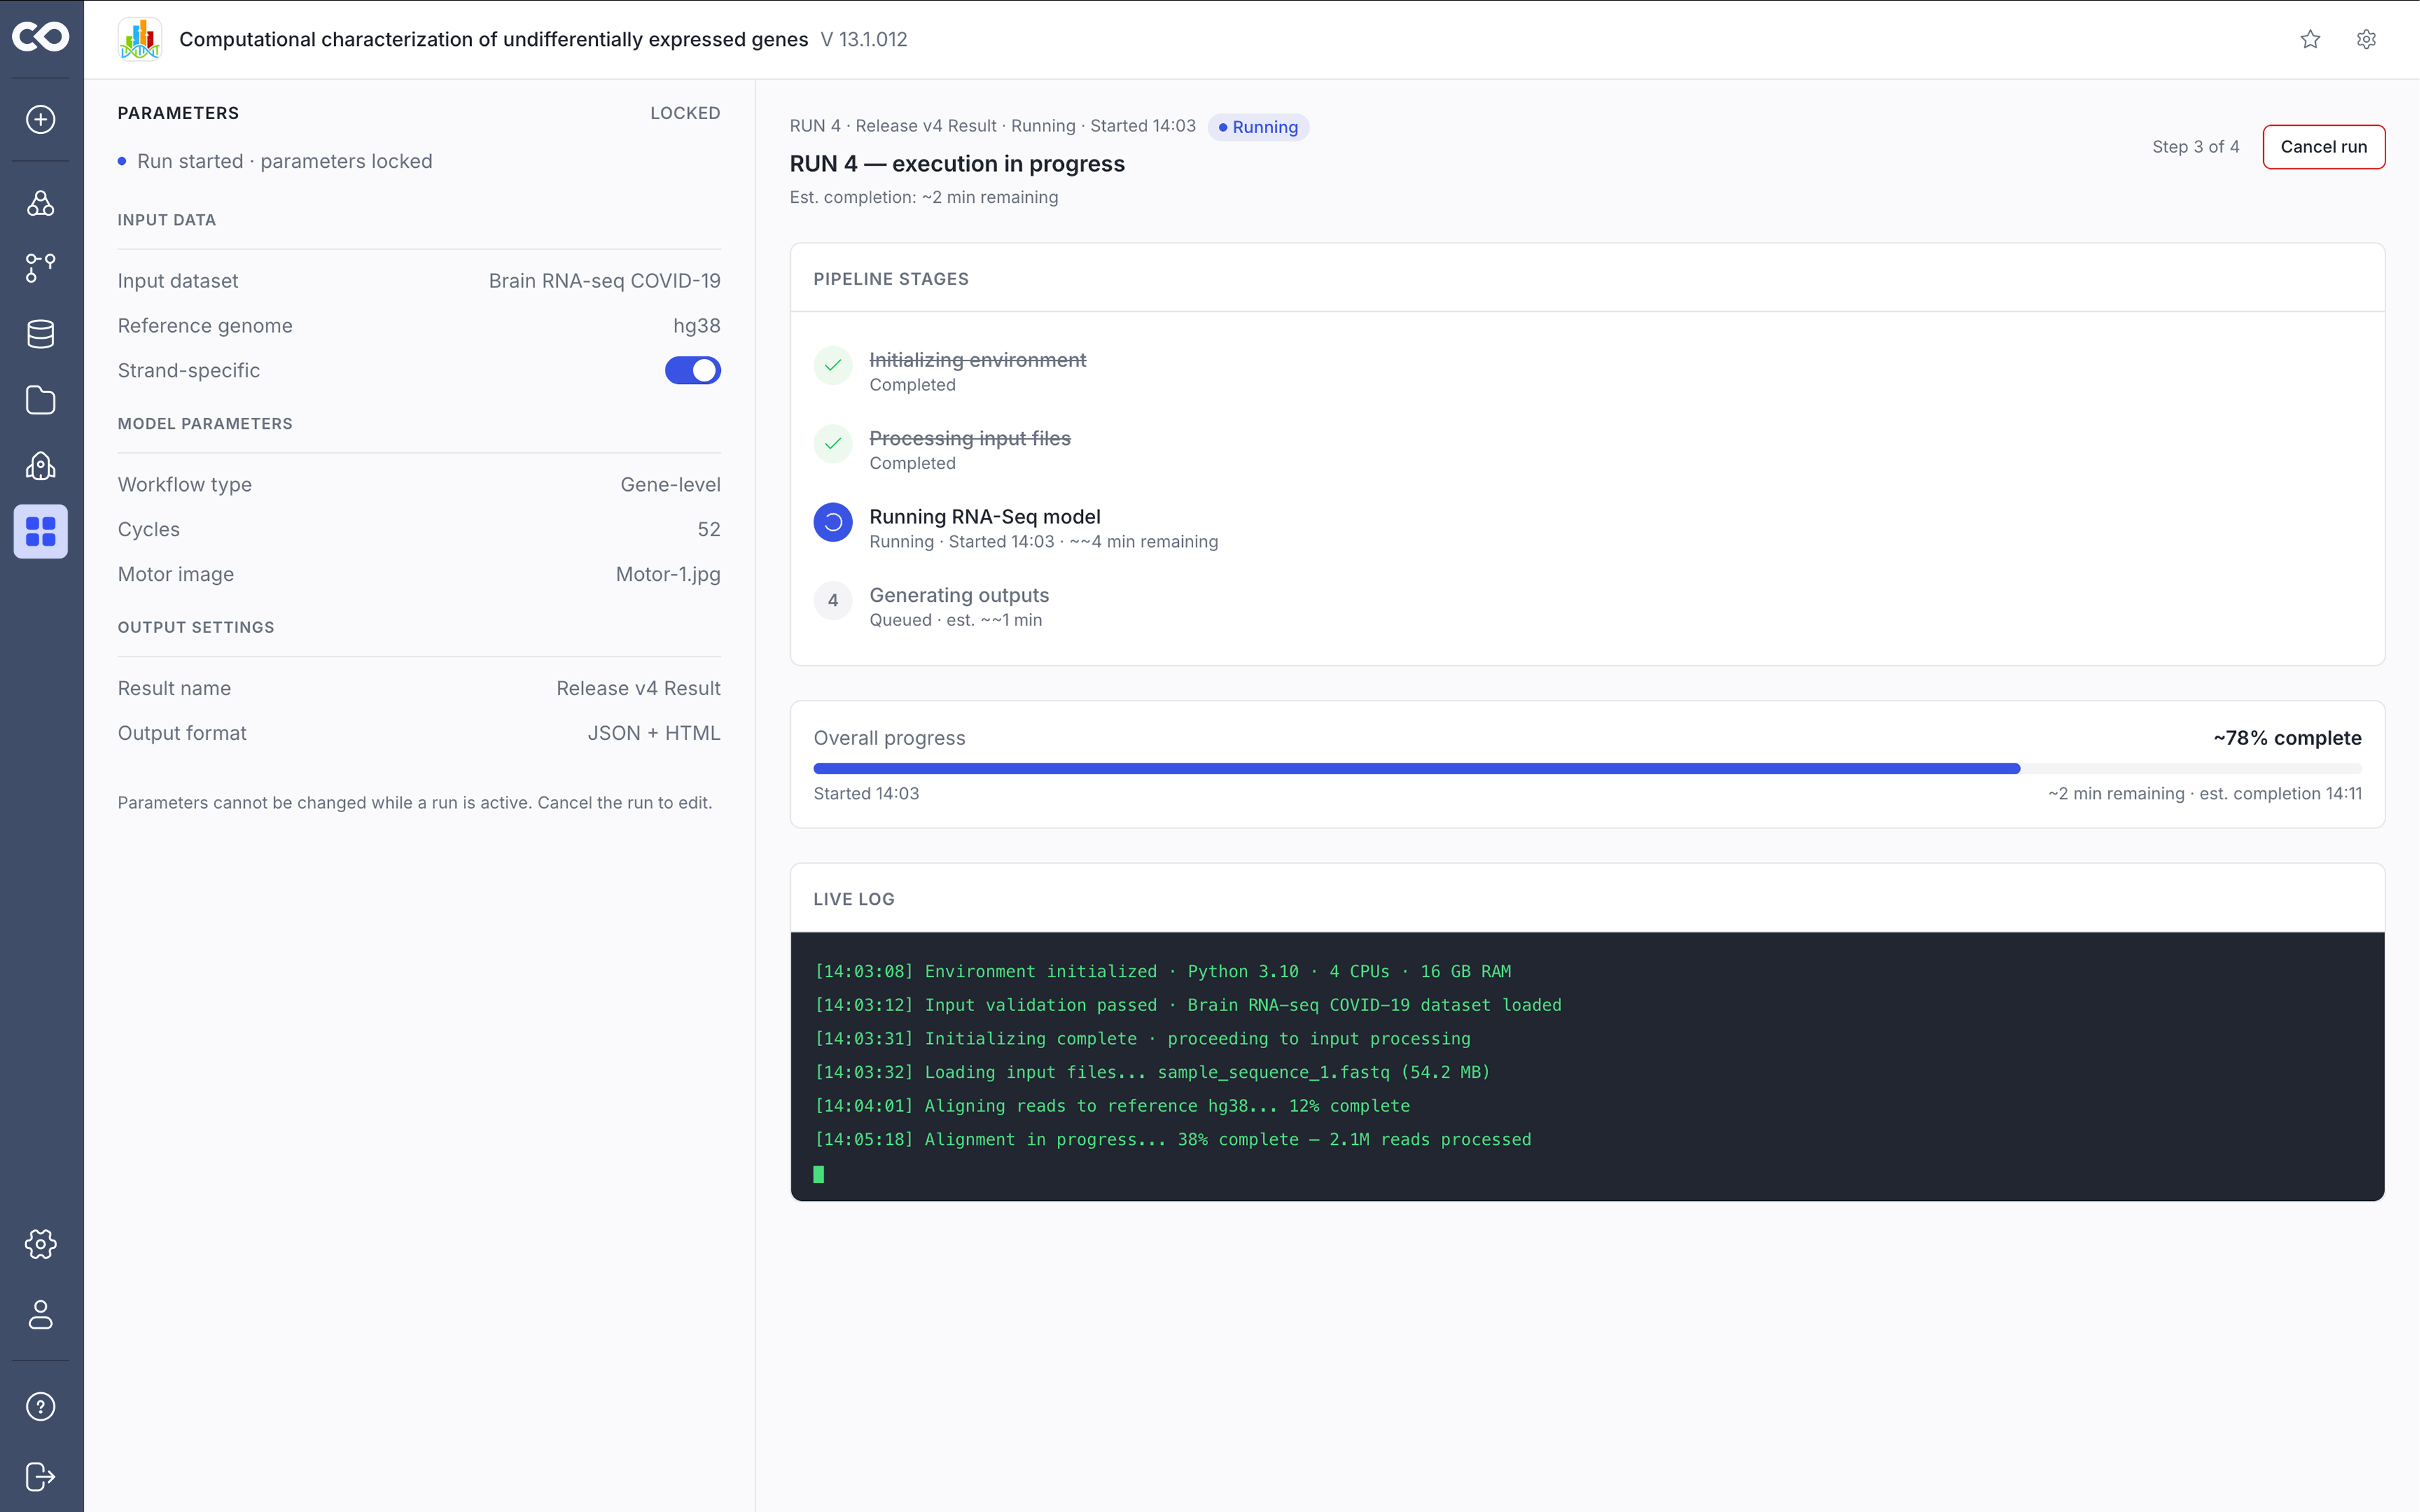Cancel the active run
Screen dimensions: 2420x1512
(2324, 147)
